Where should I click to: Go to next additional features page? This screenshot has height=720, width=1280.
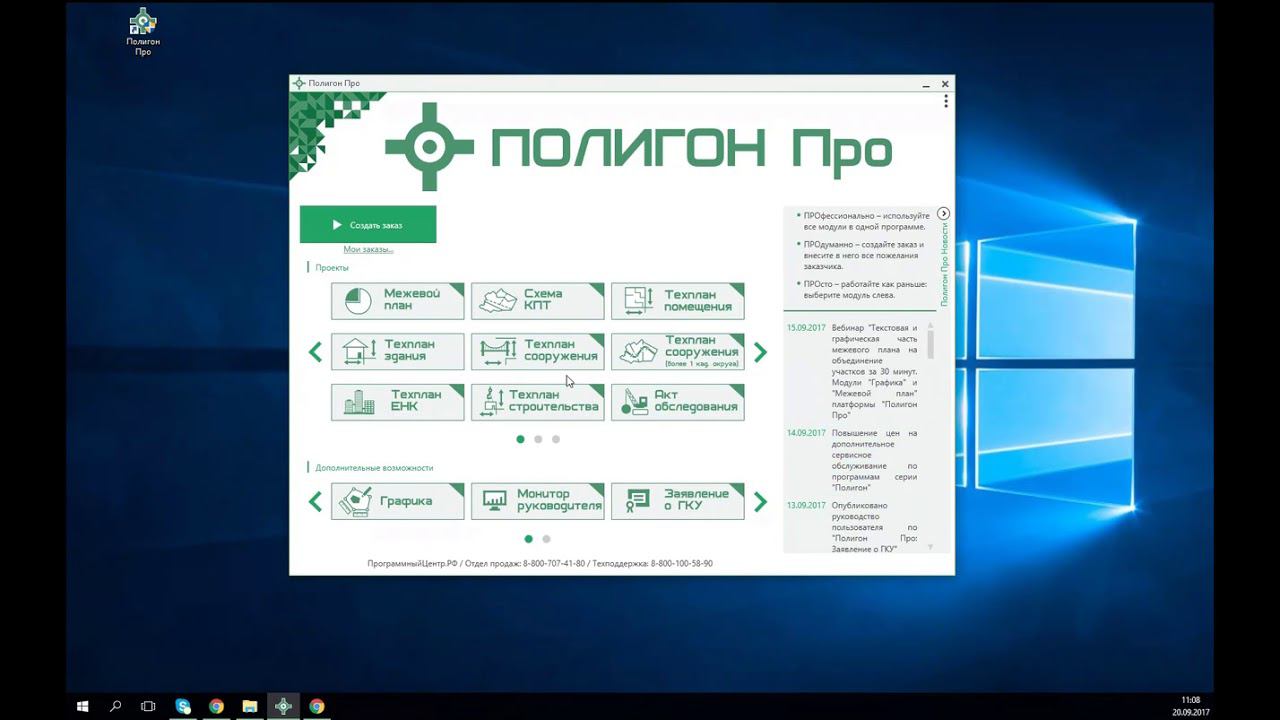[760, 501]
